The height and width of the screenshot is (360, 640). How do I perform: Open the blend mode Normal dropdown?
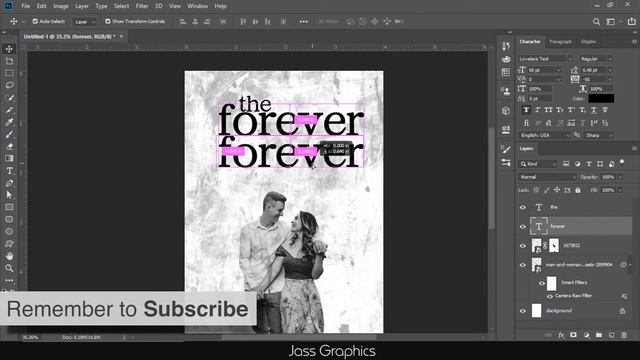(547, 177)
